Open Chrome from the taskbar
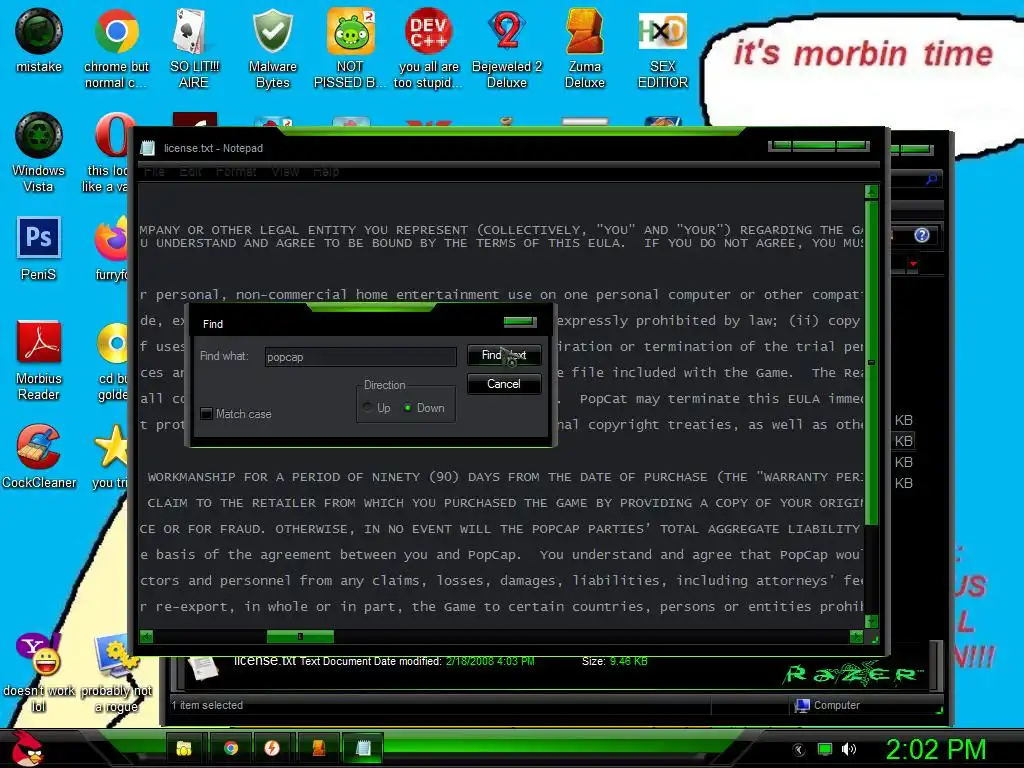Screen dimensions: 1024x768 click(x=231, y=748)
